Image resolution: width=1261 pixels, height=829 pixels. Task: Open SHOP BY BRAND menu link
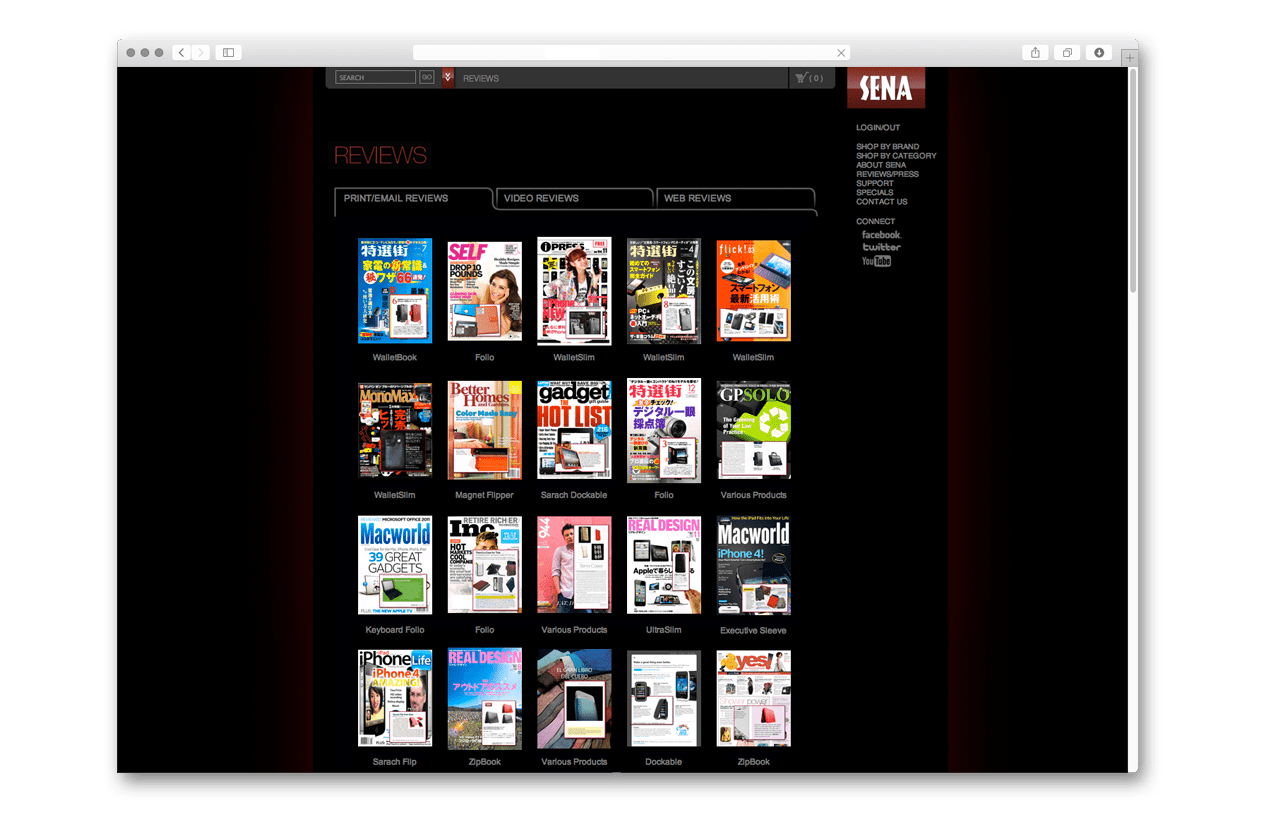coord(887,147)
